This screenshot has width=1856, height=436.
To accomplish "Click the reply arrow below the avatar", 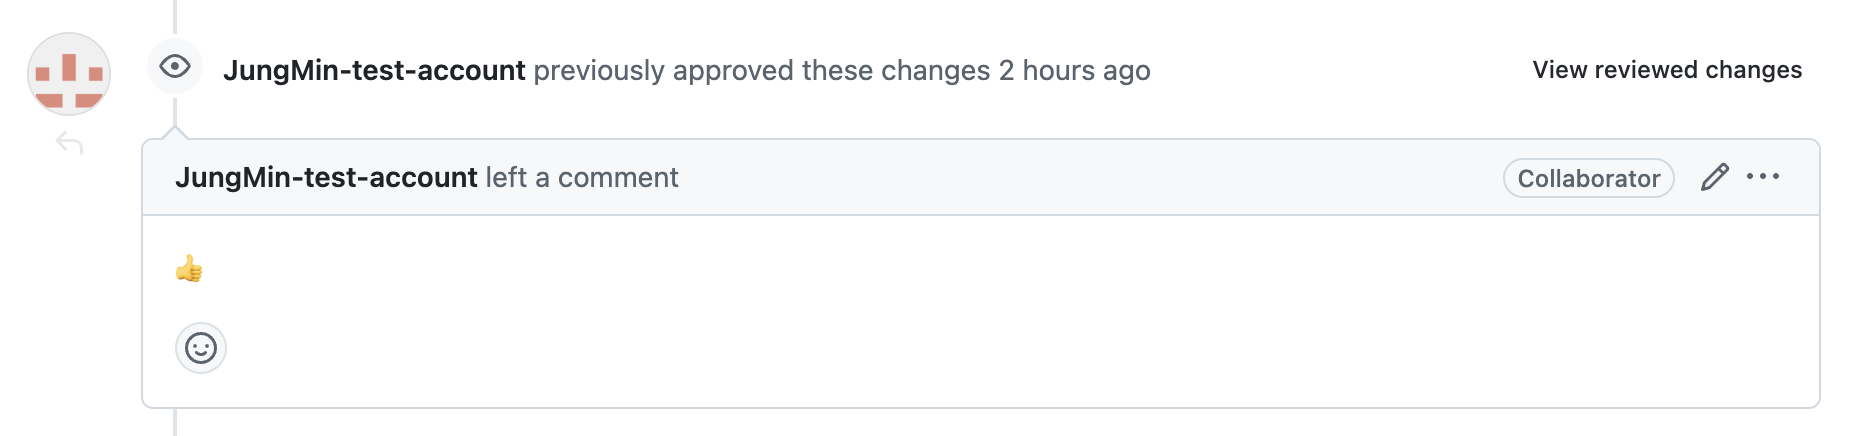I will coord(69,144).
